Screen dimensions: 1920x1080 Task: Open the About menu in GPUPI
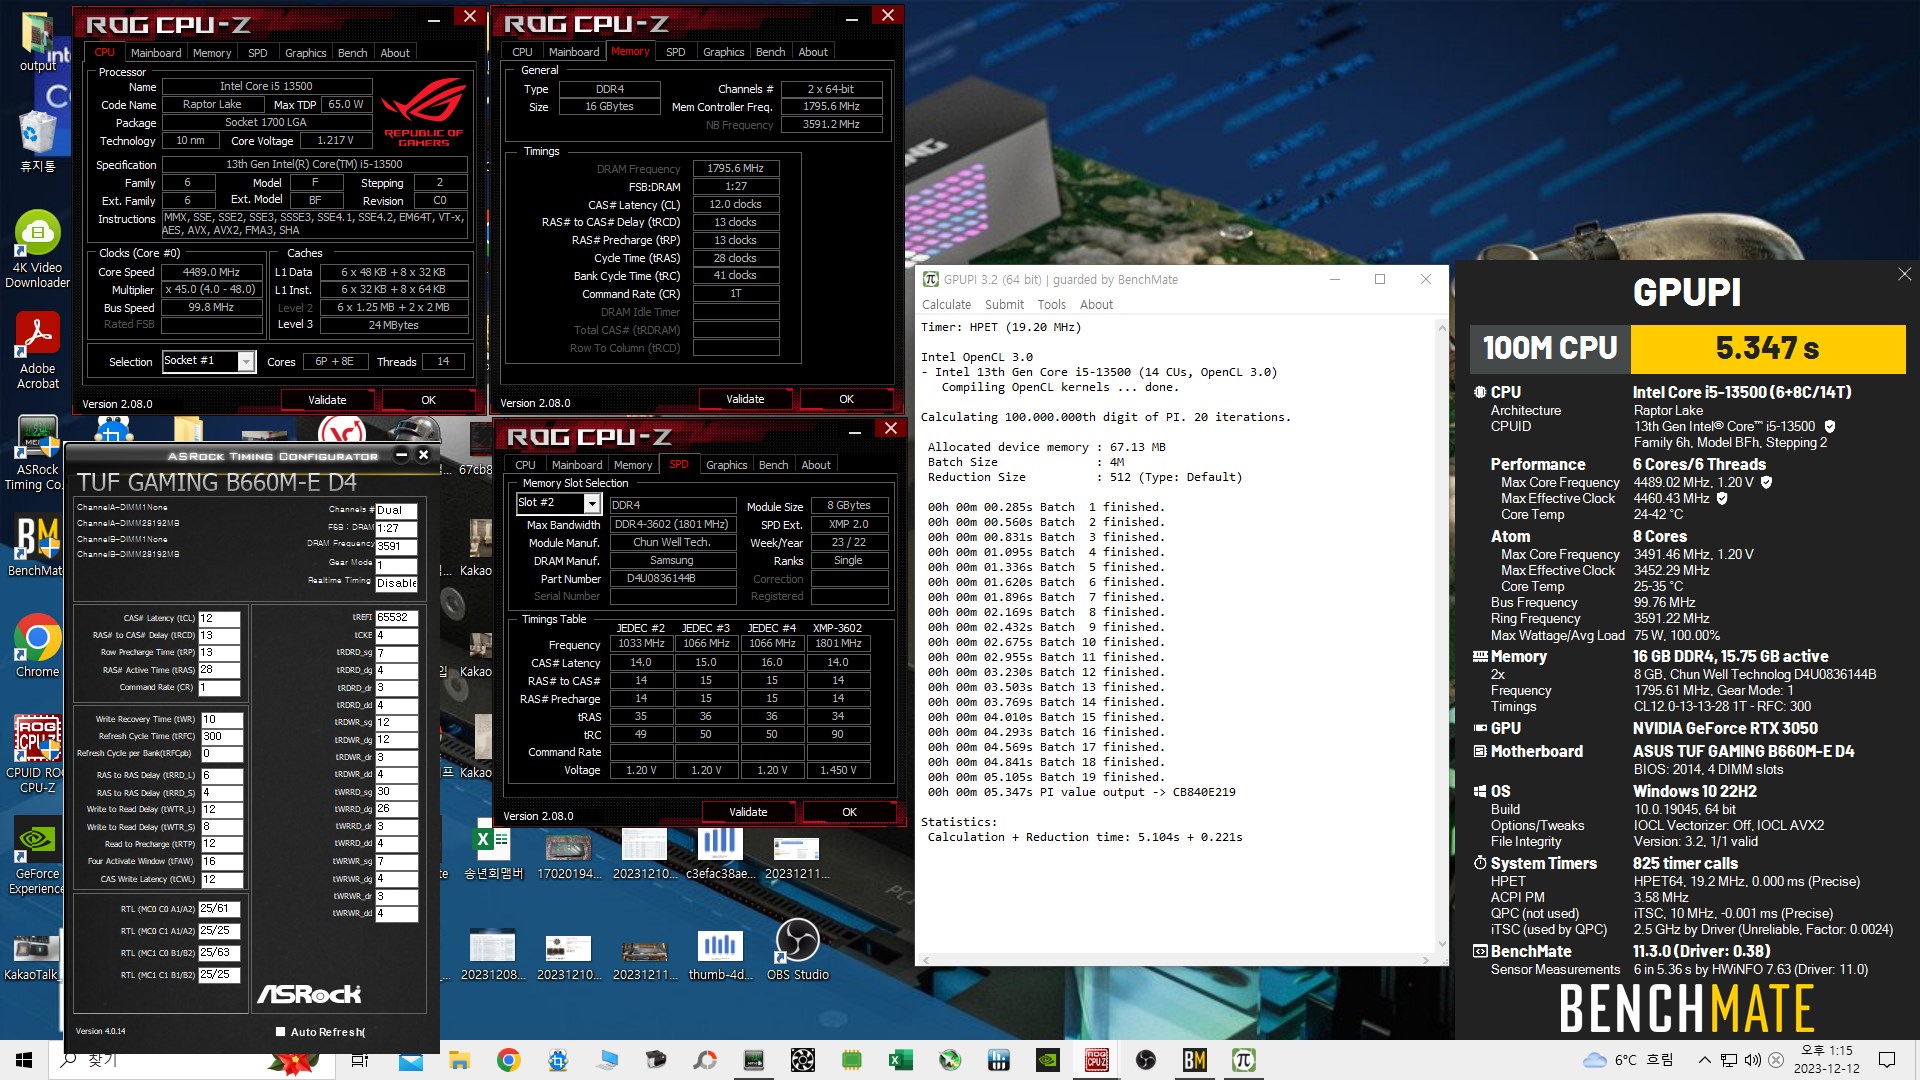click(1096, 305)
